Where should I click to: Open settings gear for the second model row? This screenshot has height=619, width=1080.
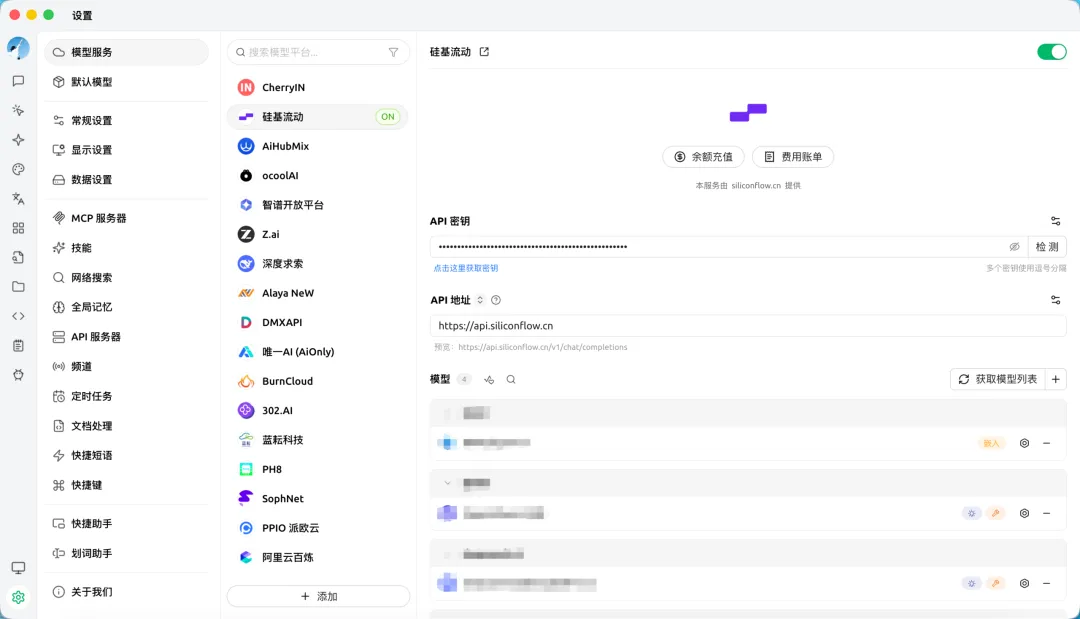point(1024,514)
